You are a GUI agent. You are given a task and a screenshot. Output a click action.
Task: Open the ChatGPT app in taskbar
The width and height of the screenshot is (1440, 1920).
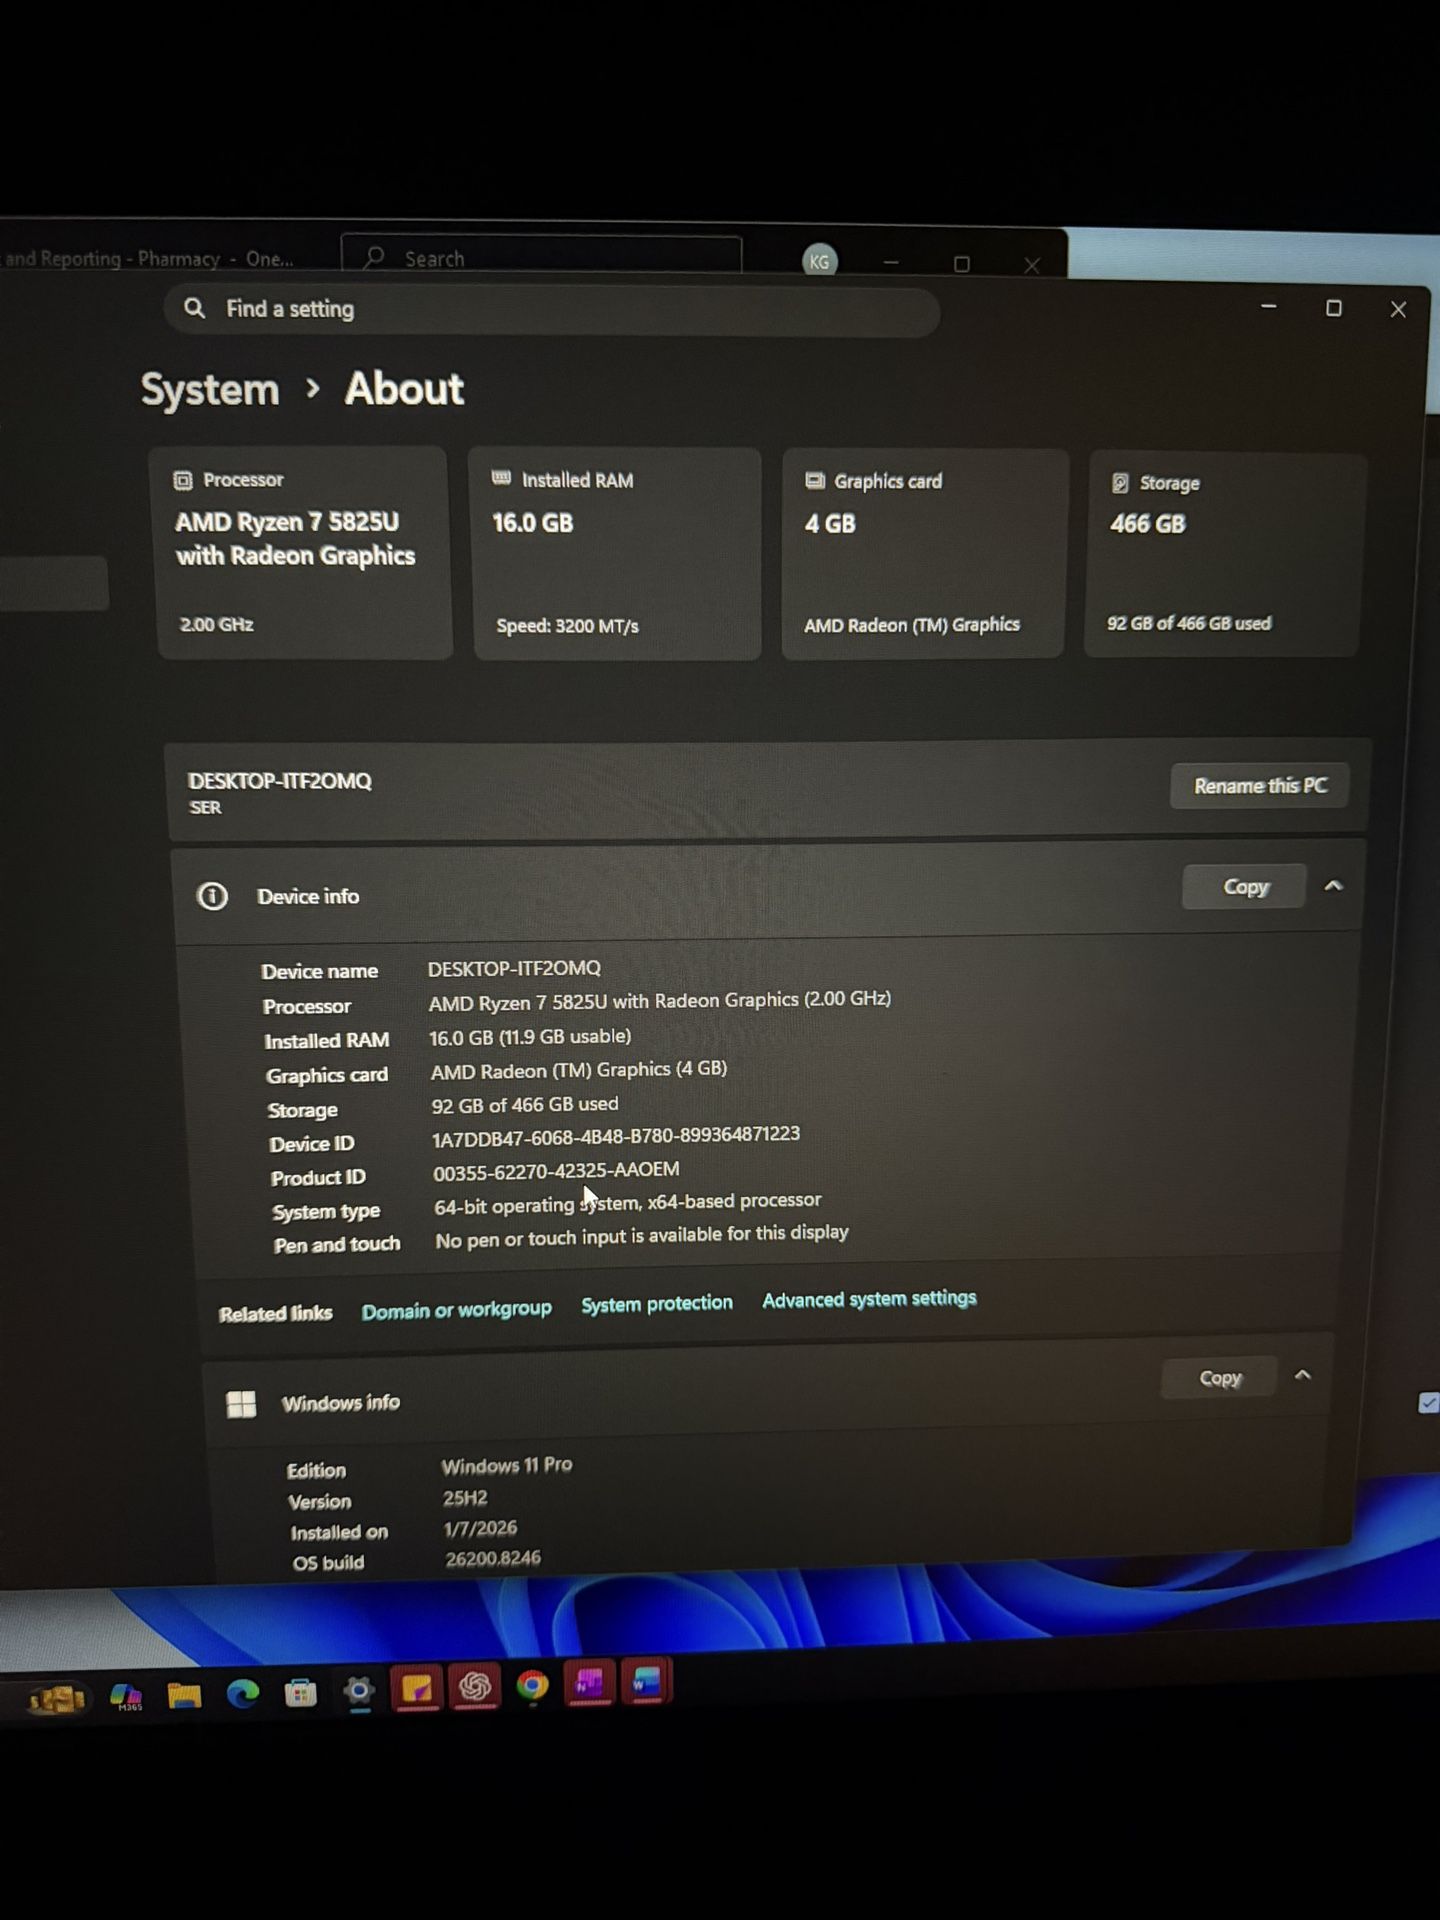(475, 1687)
